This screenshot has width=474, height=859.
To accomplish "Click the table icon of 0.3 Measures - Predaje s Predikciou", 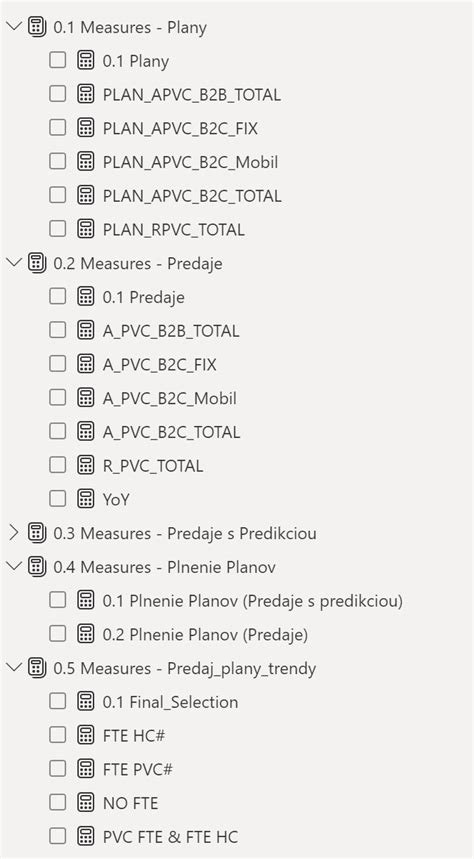I will coord(37,532).
